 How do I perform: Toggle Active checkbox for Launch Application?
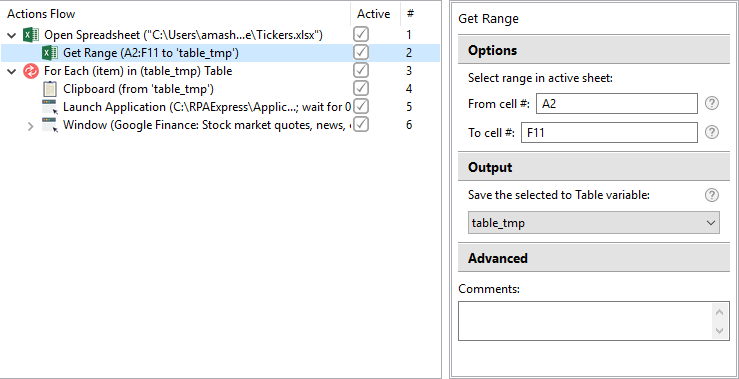(x=361, y=106)
